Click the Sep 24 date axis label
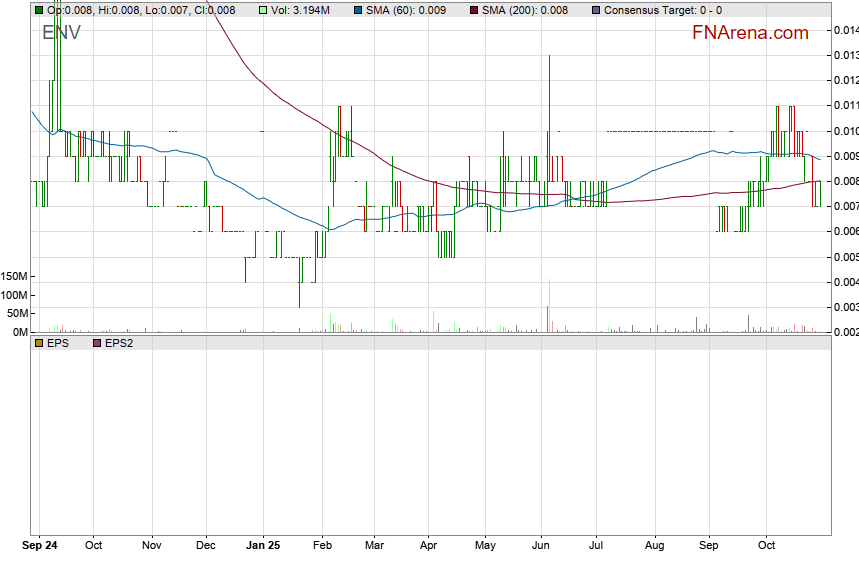Viewport: 859px width, 566px height. click(x=40, y=546)
